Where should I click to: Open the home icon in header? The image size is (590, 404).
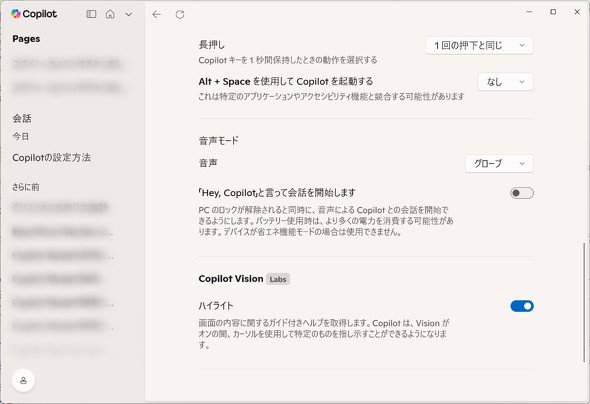tap(110, 14)
